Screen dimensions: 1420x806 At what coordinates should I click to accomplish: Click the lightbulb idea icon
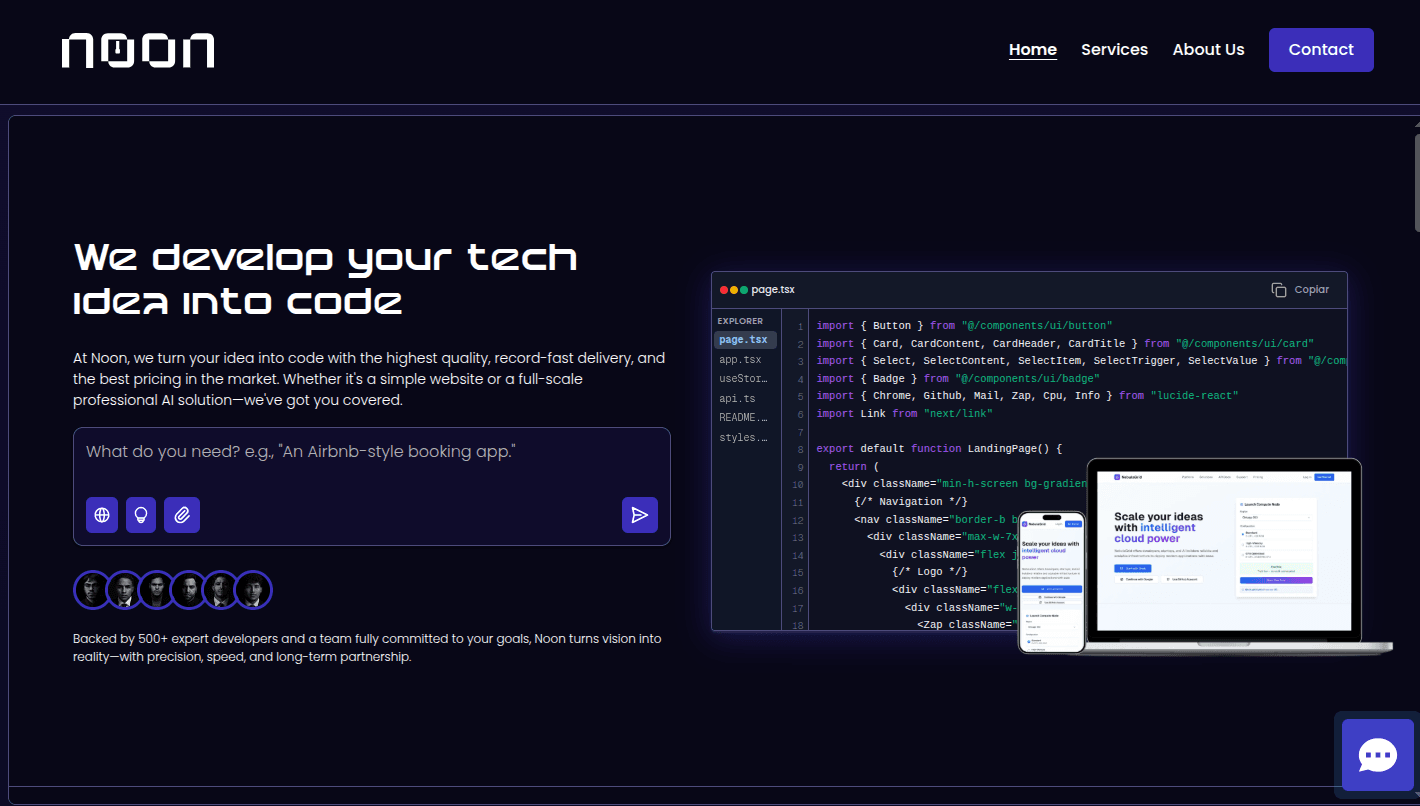(141, 515)
